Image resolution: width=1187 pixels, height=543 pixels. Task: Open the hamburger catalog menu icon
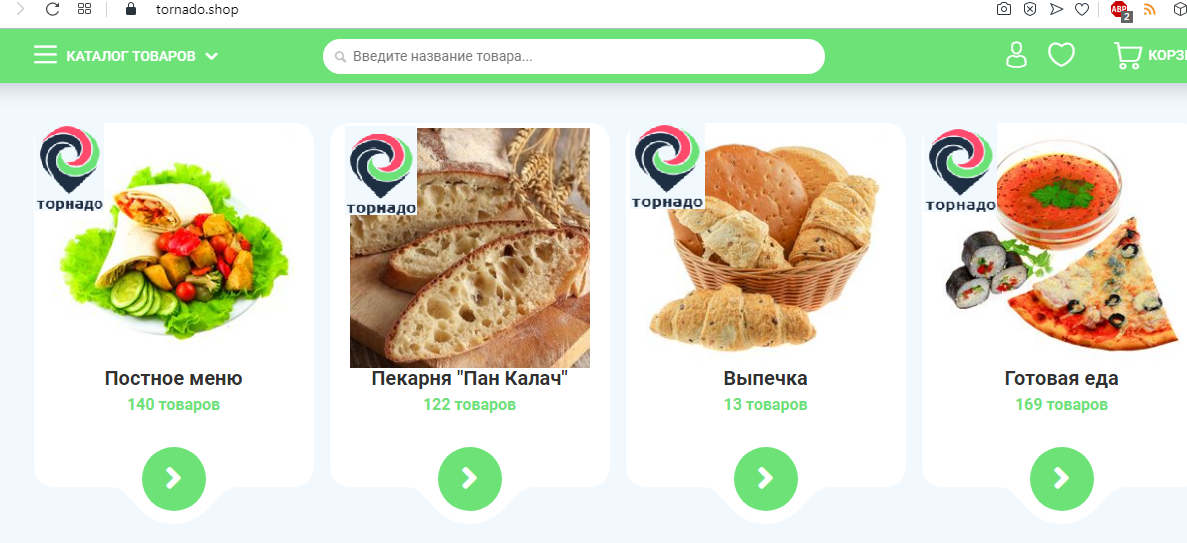45,55
